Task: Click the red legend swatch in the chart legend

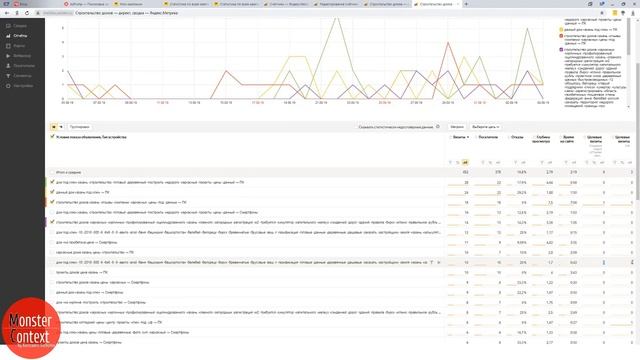Action: click(561, 36)
